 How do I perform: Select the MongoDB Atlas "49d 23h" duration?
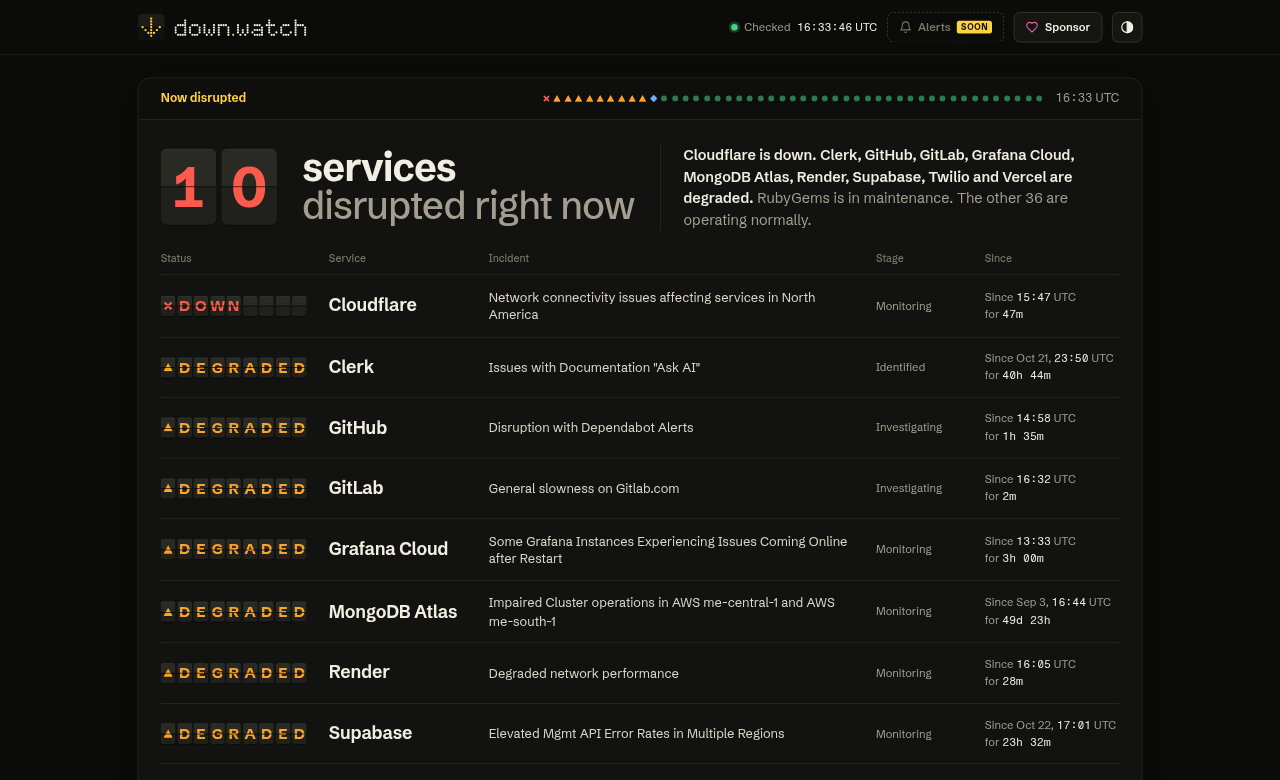coord(1025,620)
